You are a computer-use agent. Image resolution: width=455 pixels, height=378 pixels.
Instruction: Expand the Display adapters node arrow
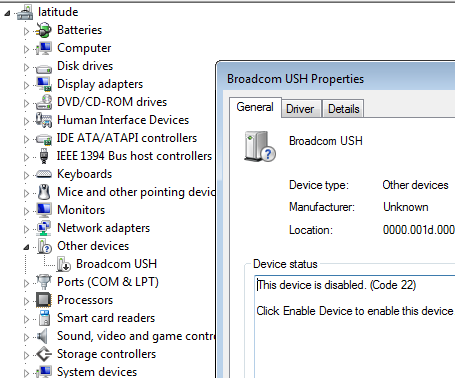[x=26, y=85]
